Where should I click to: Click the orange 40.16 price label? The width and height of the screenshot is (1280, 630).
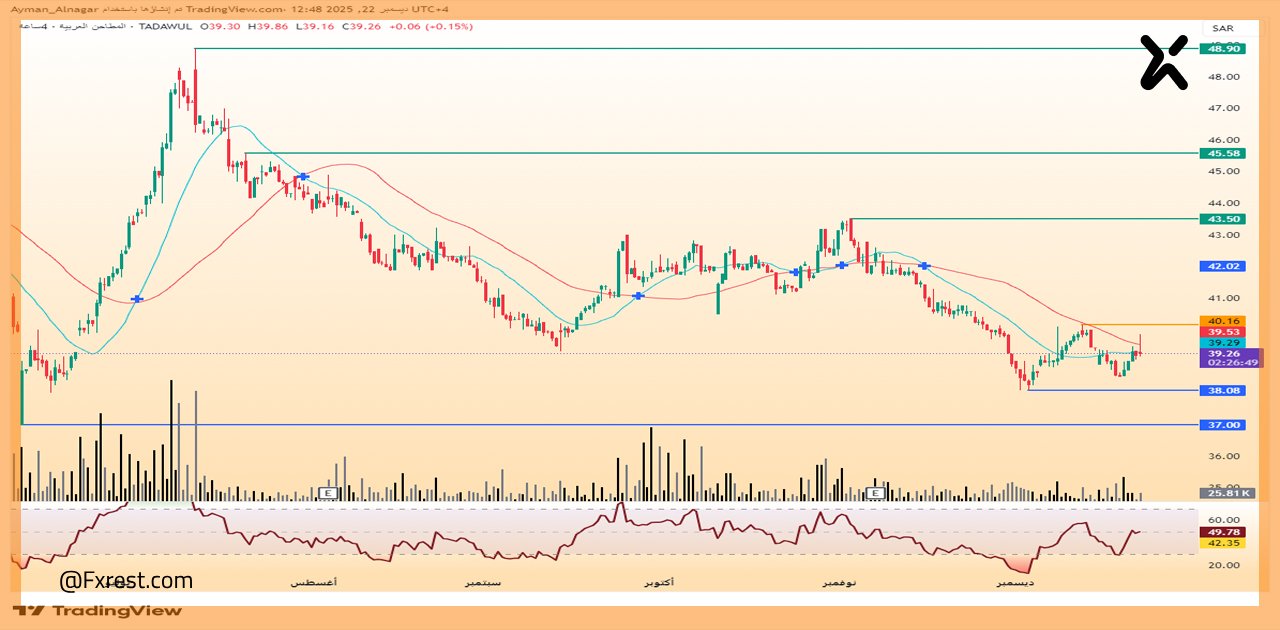tap(1224, 321)
